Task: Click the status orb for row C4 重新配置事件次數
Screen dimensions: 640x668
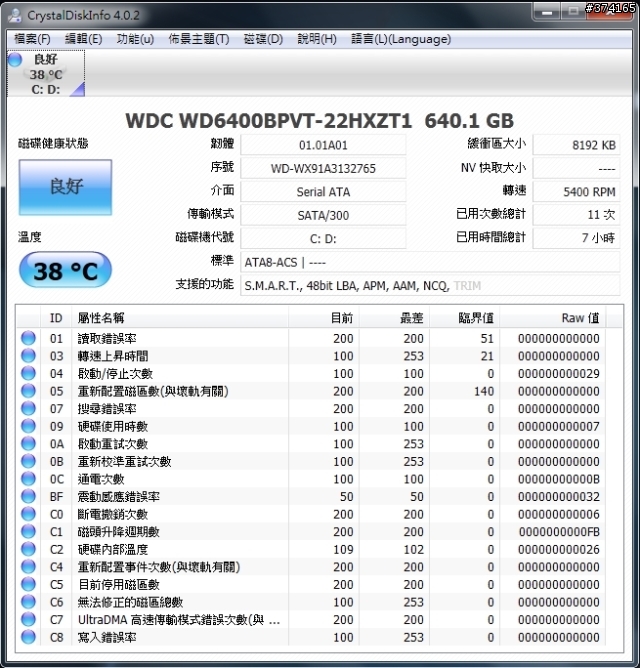Action: click(28, 567)
